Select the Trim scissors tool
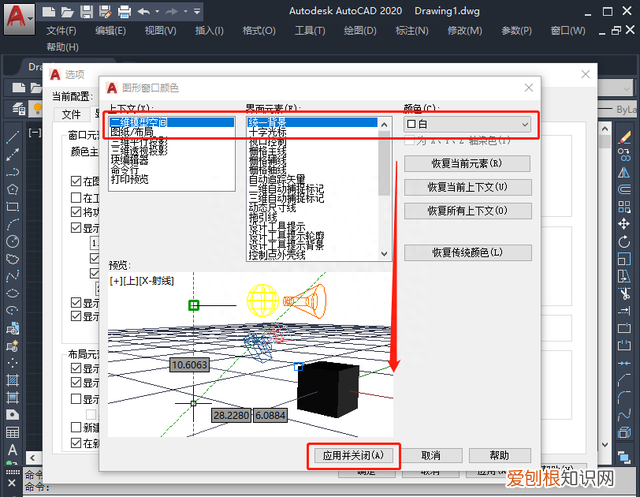640x497 pixels. pyautogui.click(x=624, y=293)
